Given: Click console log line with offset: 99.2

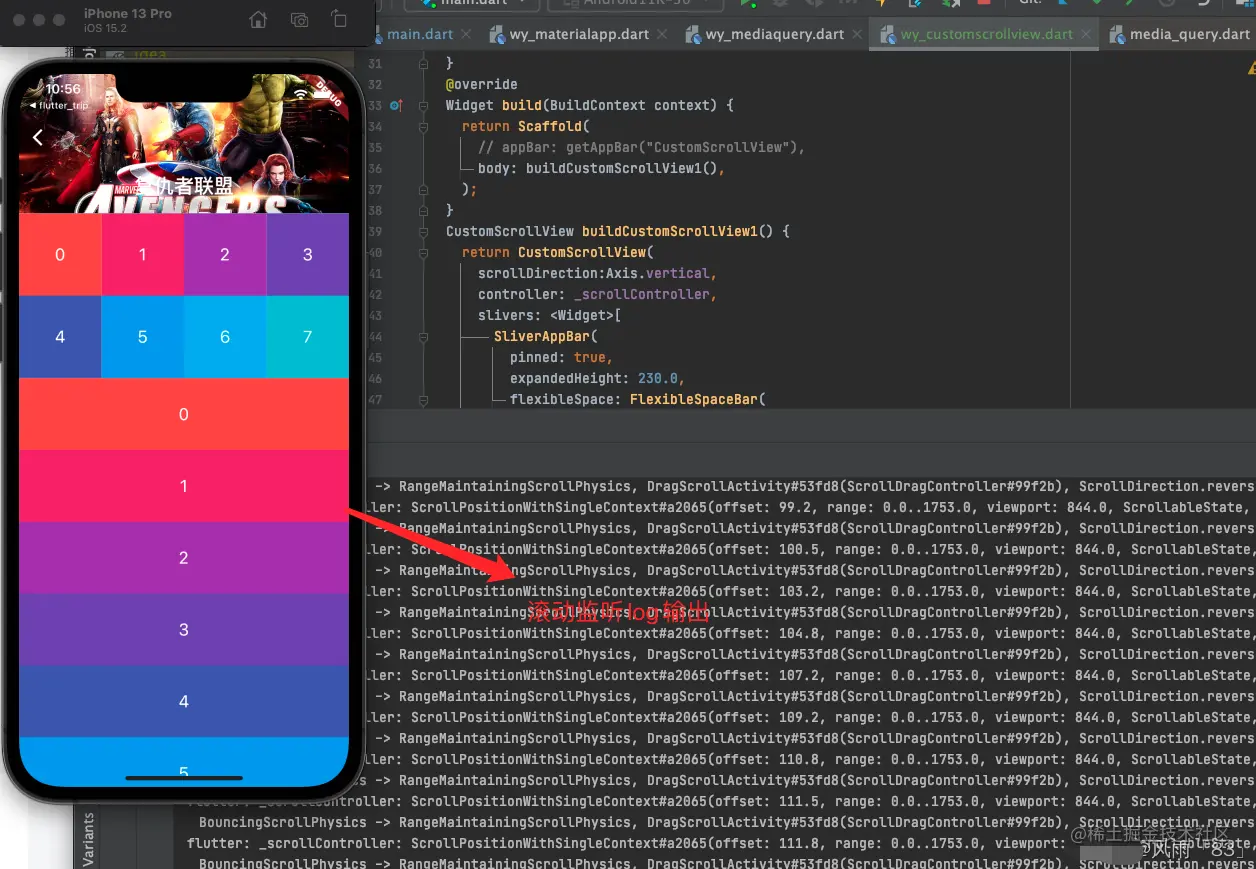Looking at the screenshot, I should click(x=810, y=507).
